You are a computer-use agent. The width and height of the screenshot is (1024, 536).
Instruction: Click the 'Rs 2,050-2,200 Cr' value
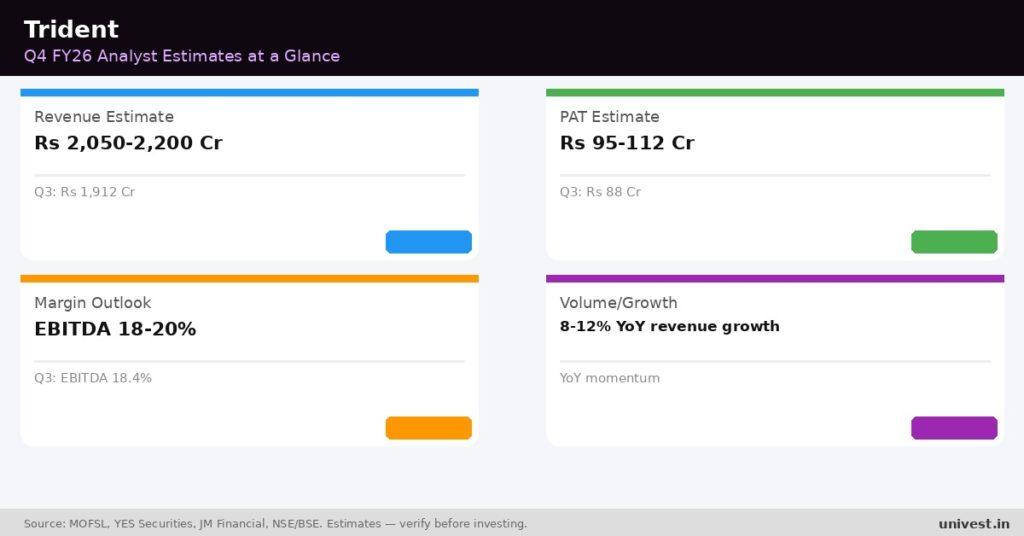tap(128, 143)
